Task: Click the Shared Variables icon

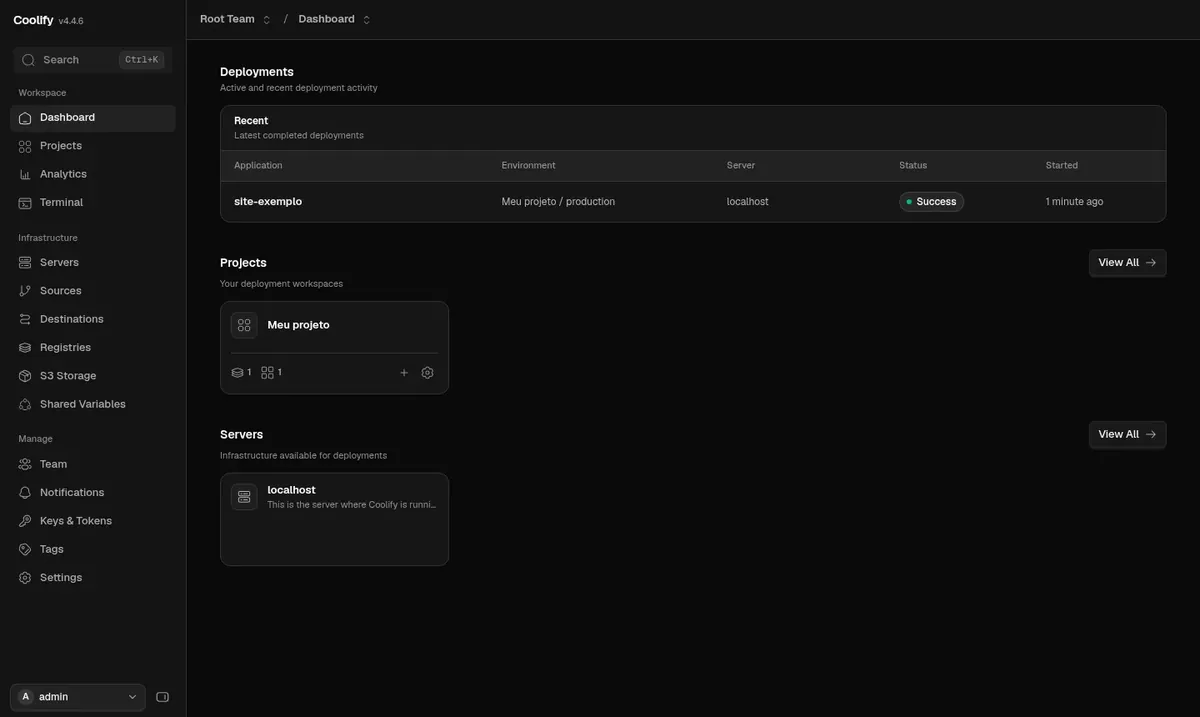Action: tap(25, 405)
